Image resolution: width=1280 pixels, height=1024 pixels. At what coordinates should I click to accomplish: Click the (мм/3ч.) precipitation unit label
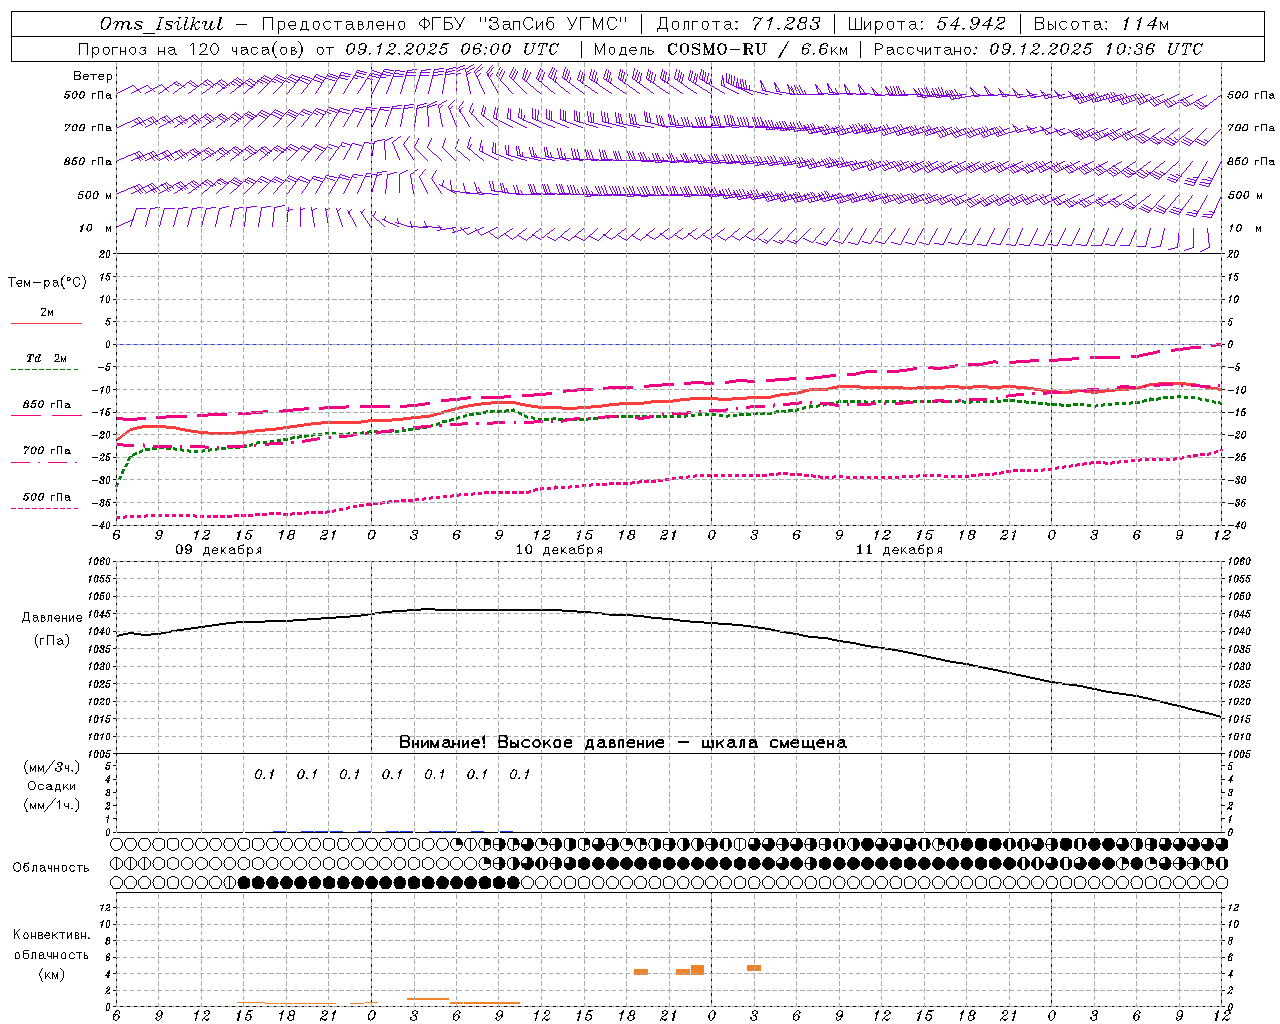pyautogui.click(x=52, y=767)
